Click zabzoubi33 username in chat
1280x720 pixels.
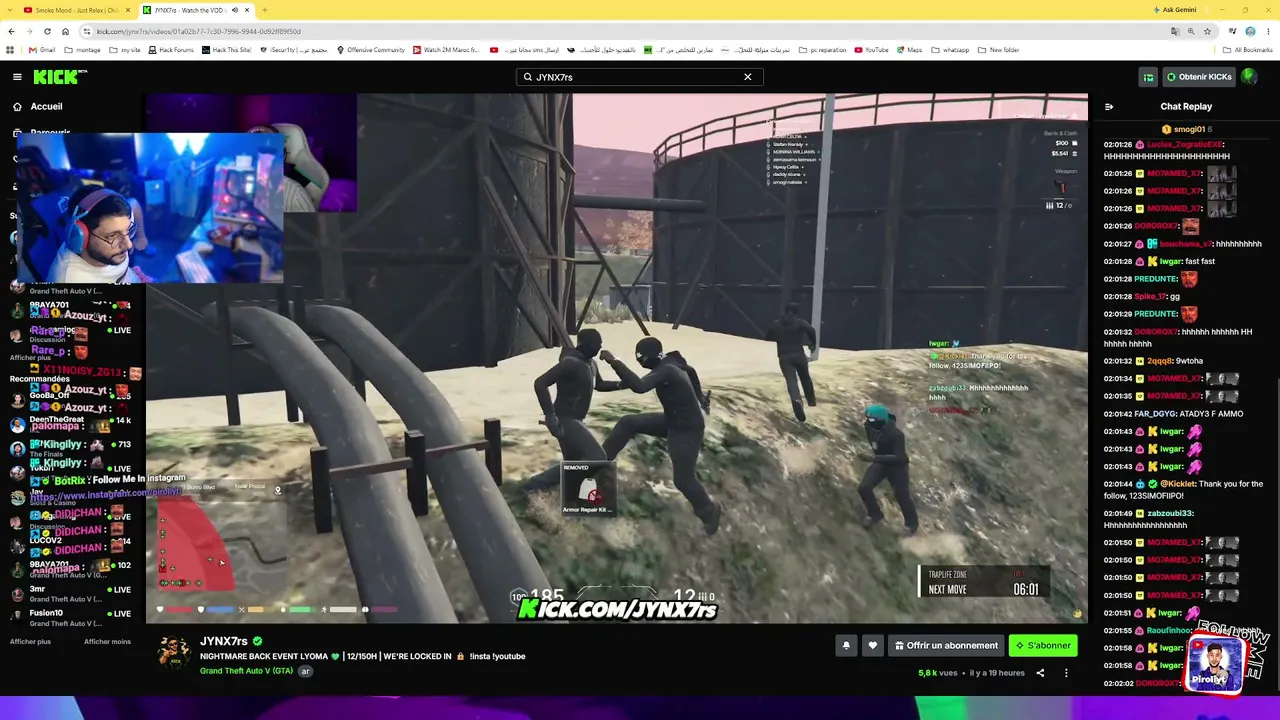tap(1170, 513)
